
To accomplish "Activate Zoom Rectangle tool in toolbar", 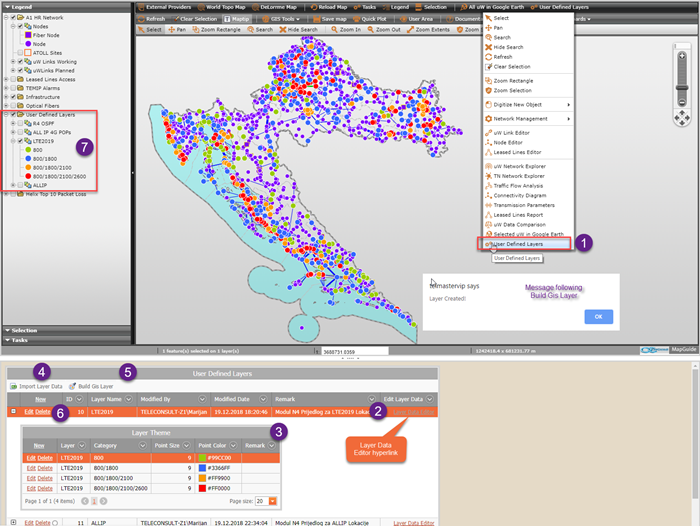I will 216,29.
